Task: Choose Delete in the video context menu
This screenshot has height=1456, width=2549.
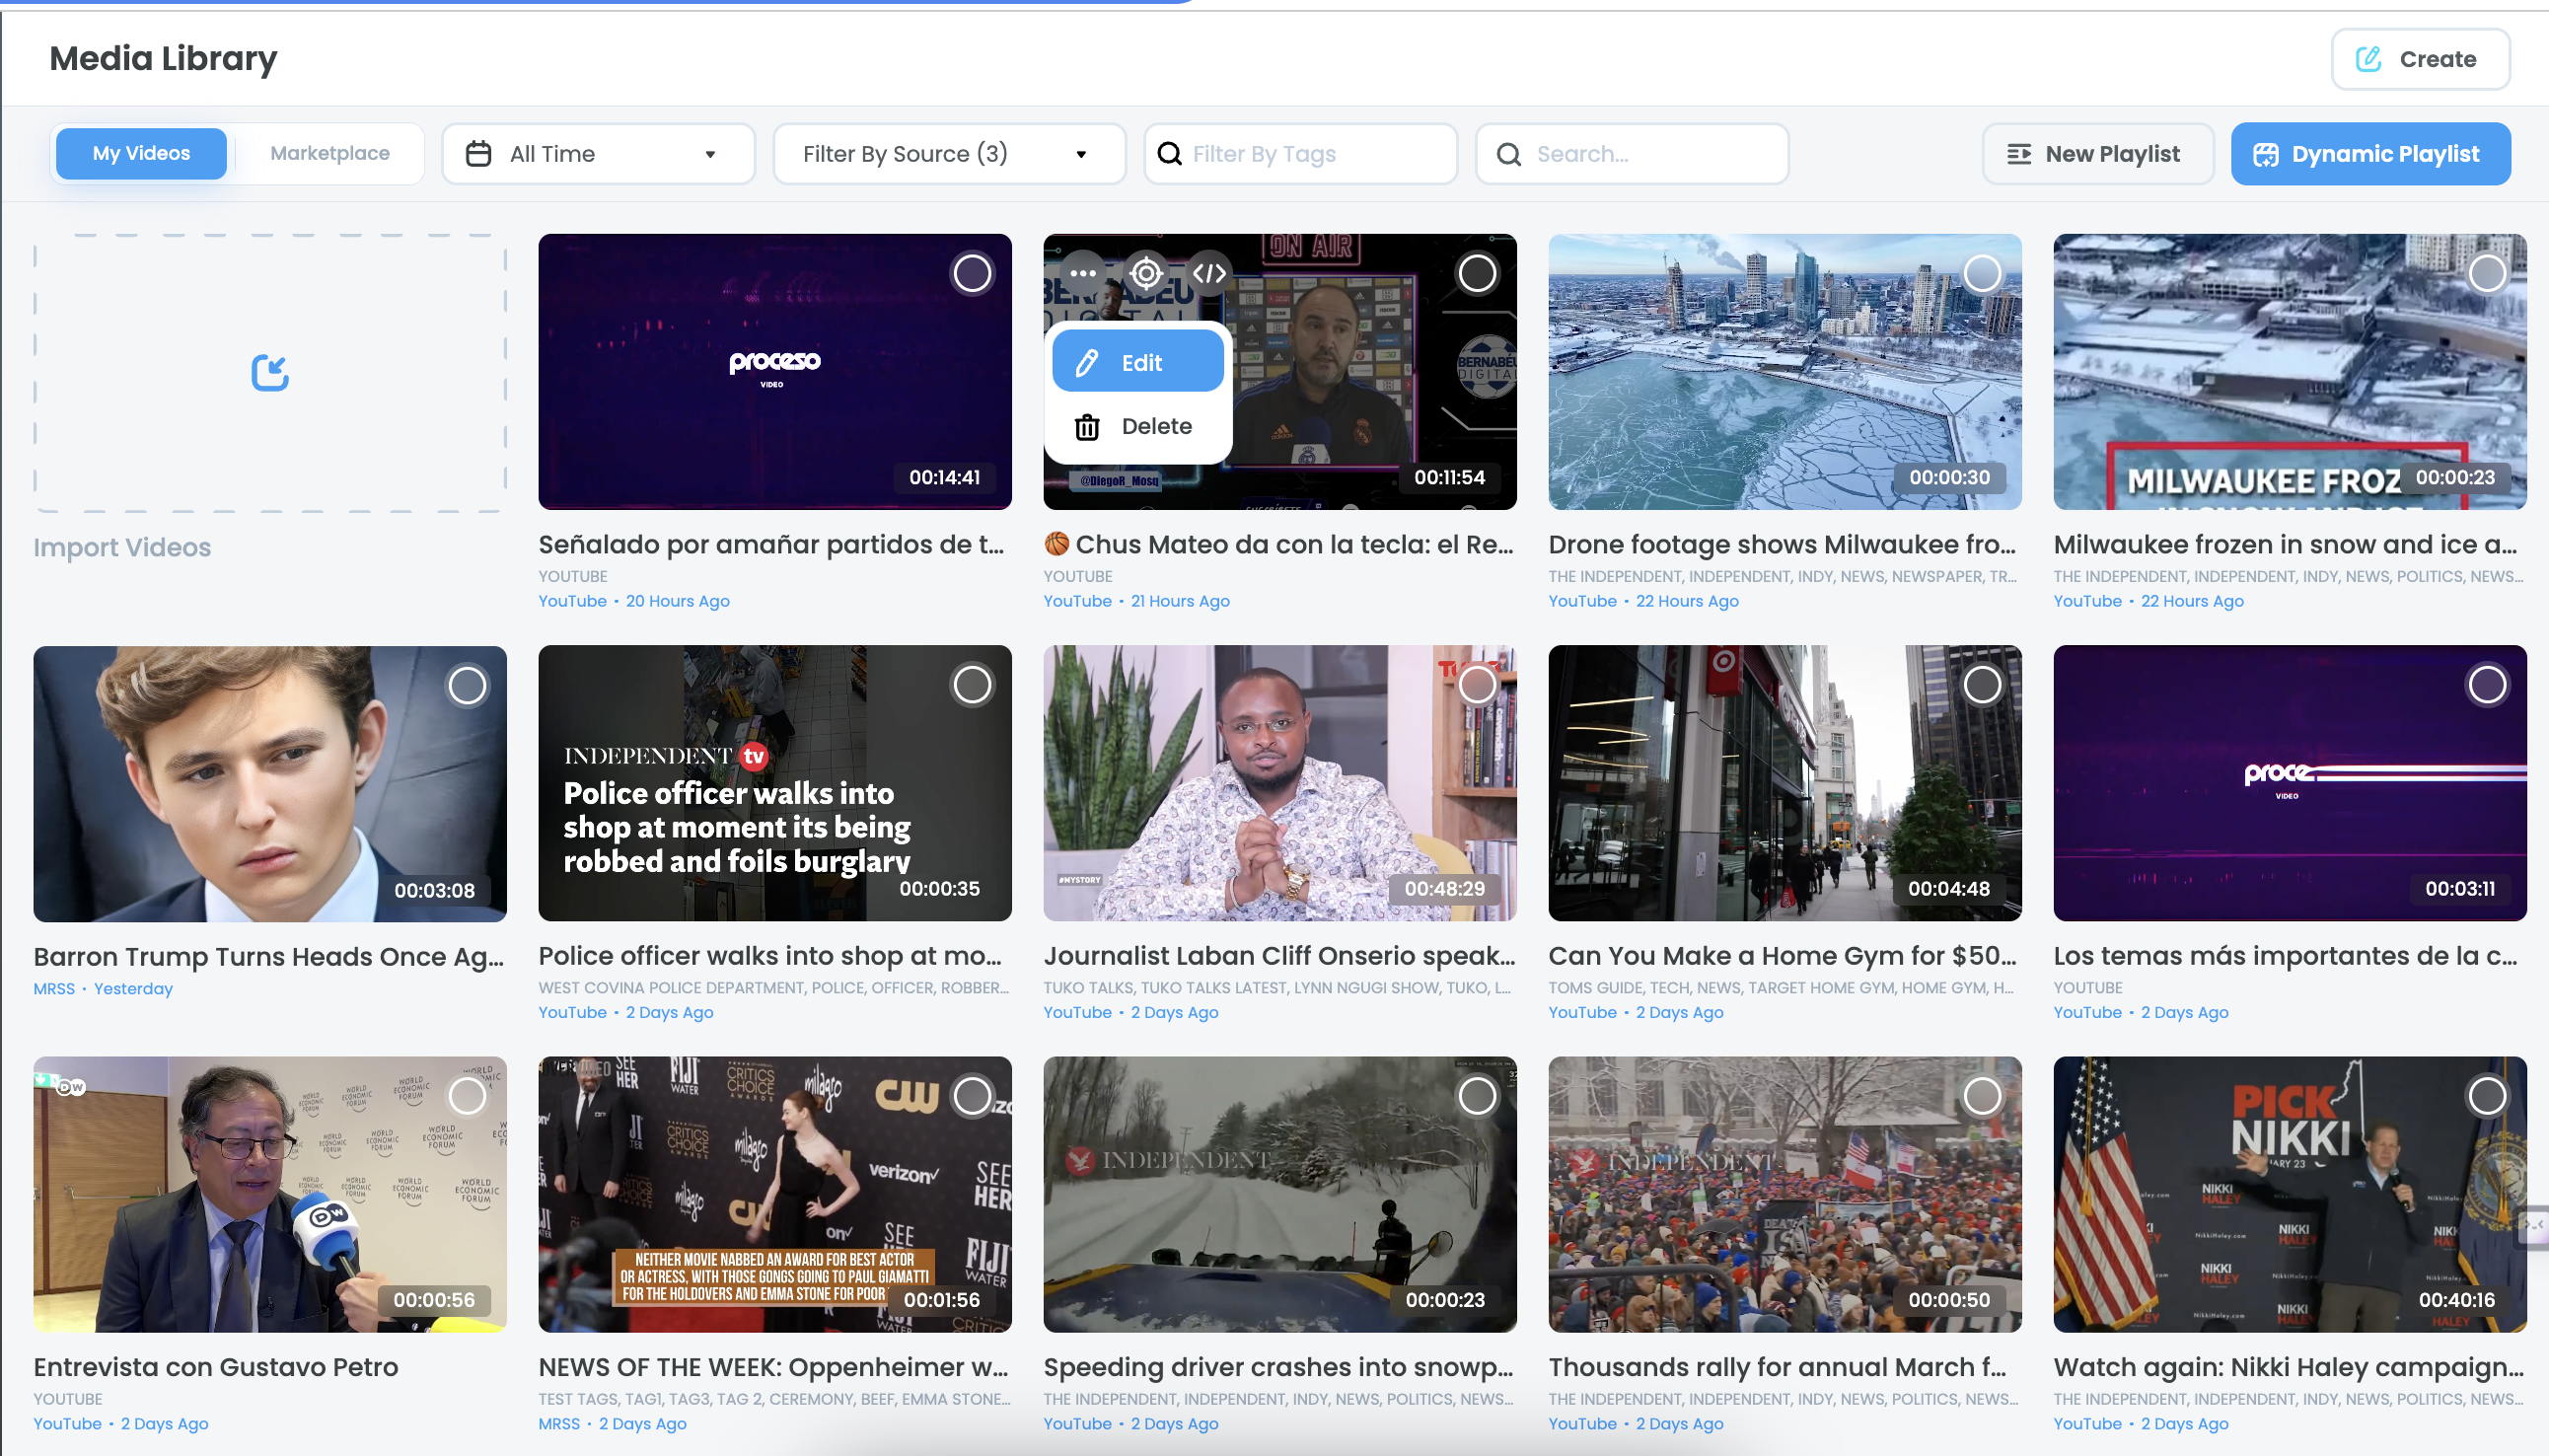Action: point(1138,427)
